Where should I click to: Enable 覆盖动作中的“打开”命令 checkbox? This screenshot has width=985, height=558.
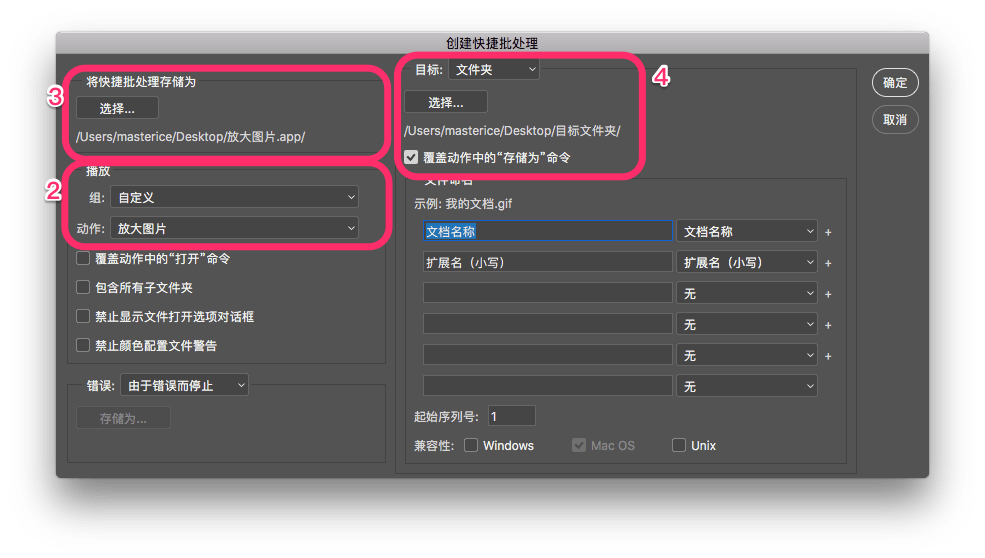pyautogui.click(x=84, y=259)
